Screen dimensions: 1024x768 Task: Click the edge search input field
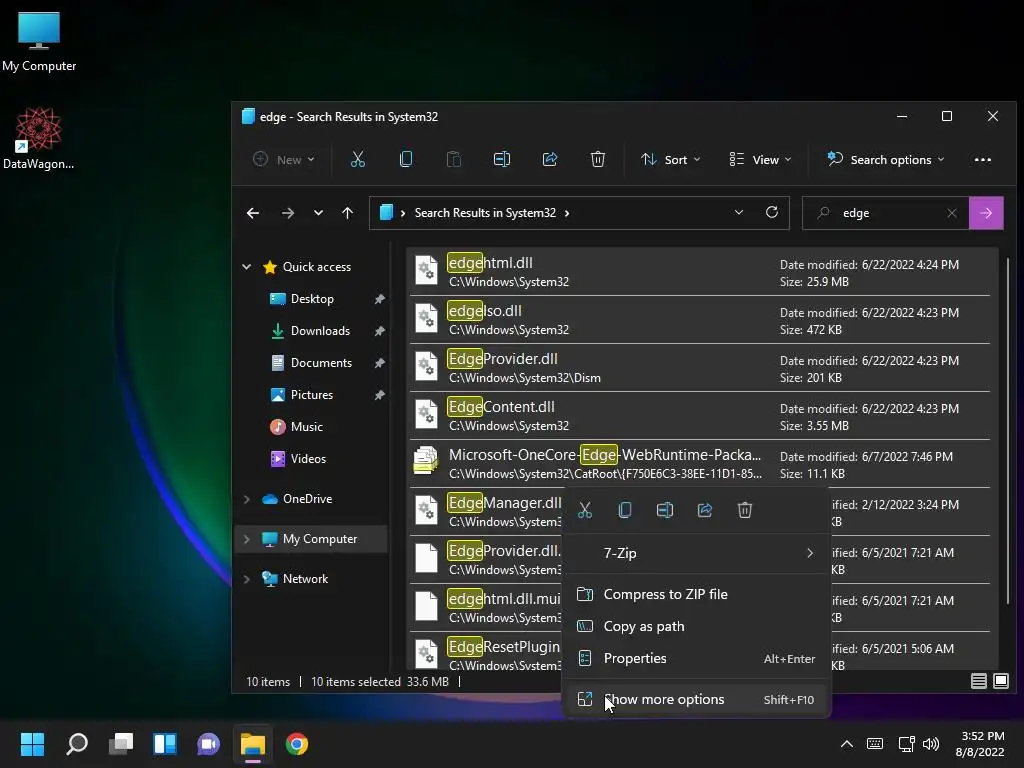[x=888, y=213]
